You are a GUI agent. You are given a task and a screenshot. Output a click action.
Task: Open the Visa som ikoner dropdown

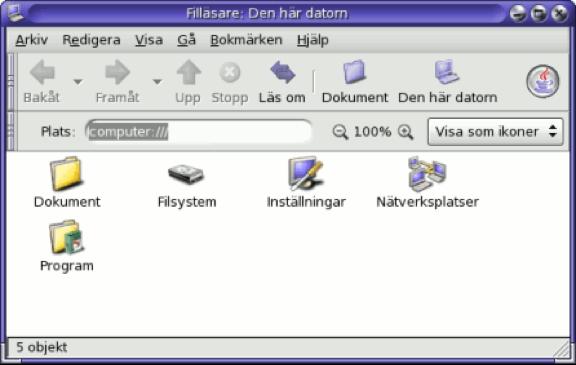pos(495,131)
